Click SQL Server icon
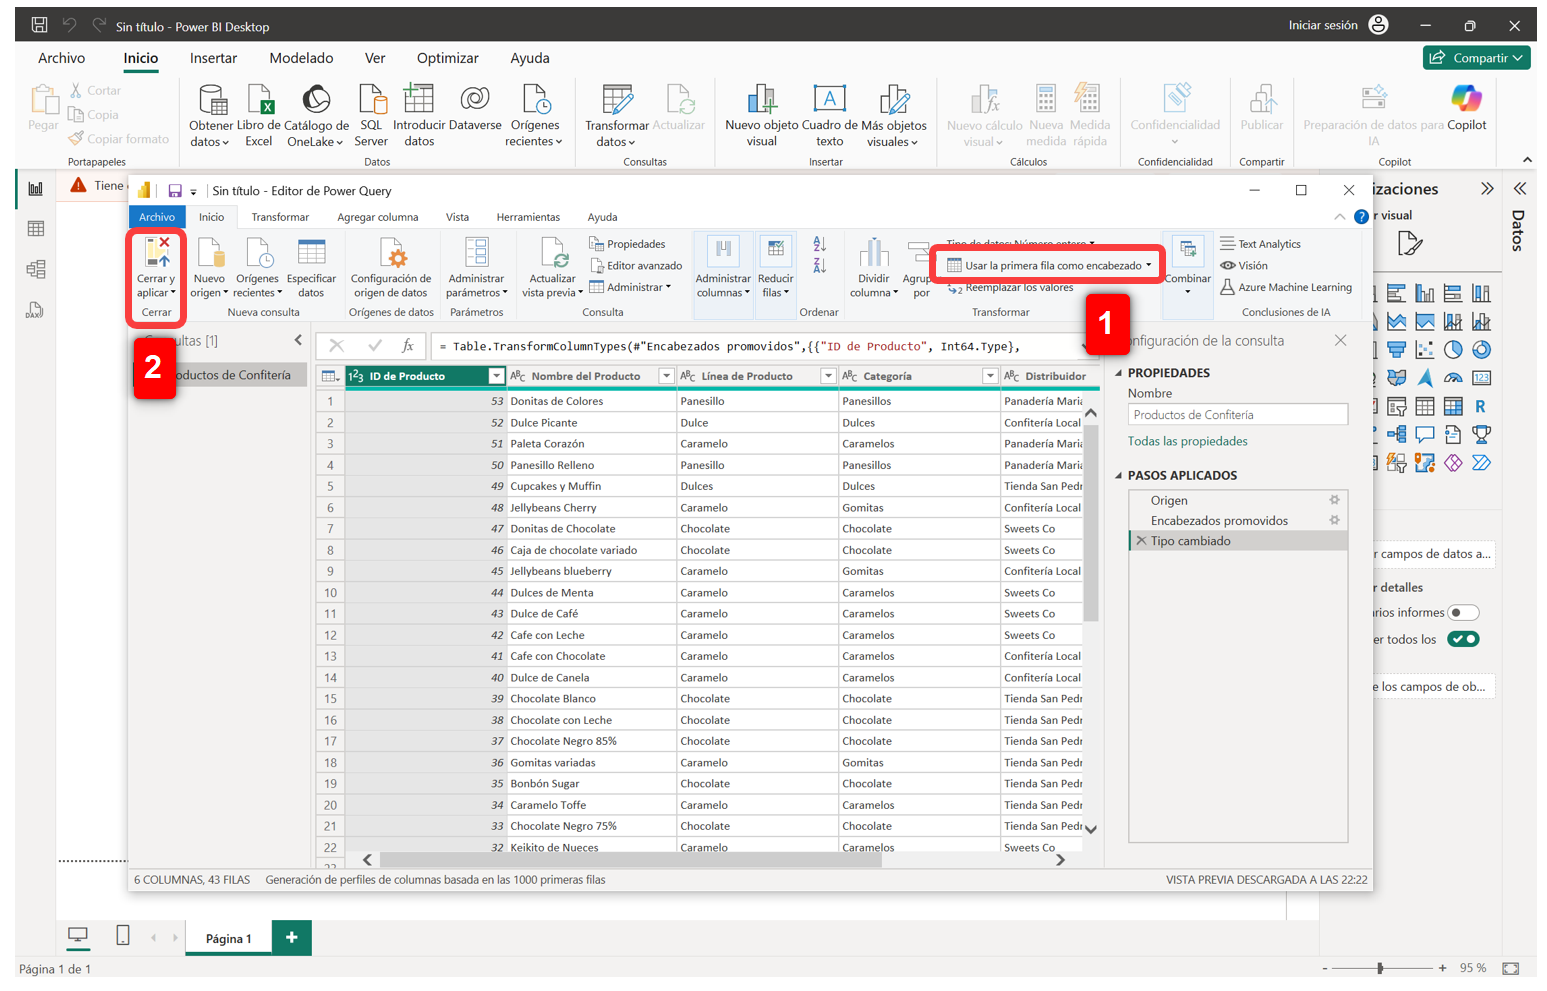 (371, 100)
